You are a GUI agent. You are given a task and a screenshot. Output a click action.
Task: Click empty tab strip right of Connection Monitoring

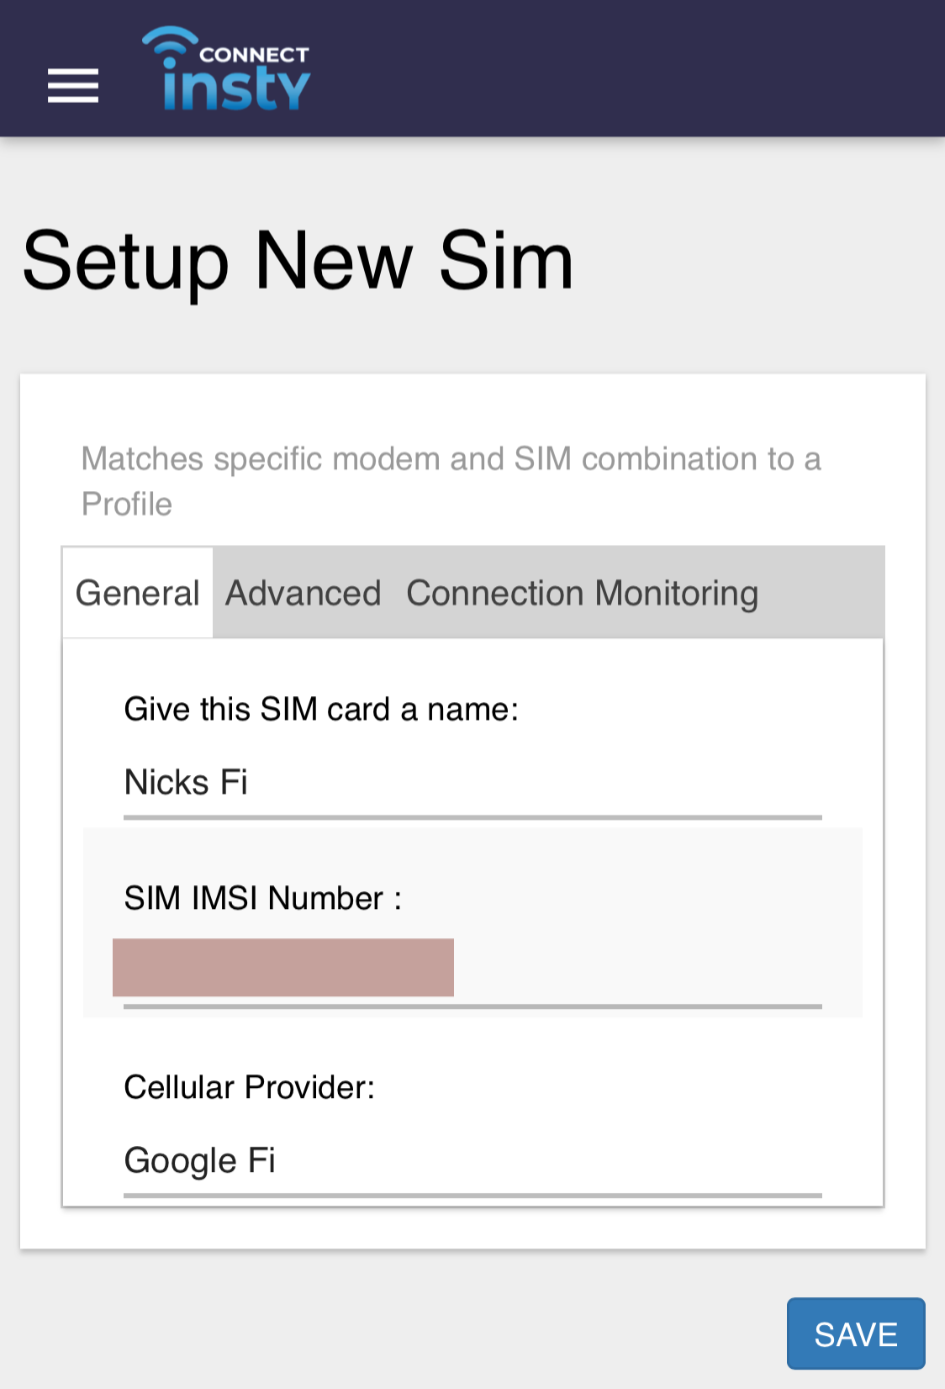pos(820,593)
